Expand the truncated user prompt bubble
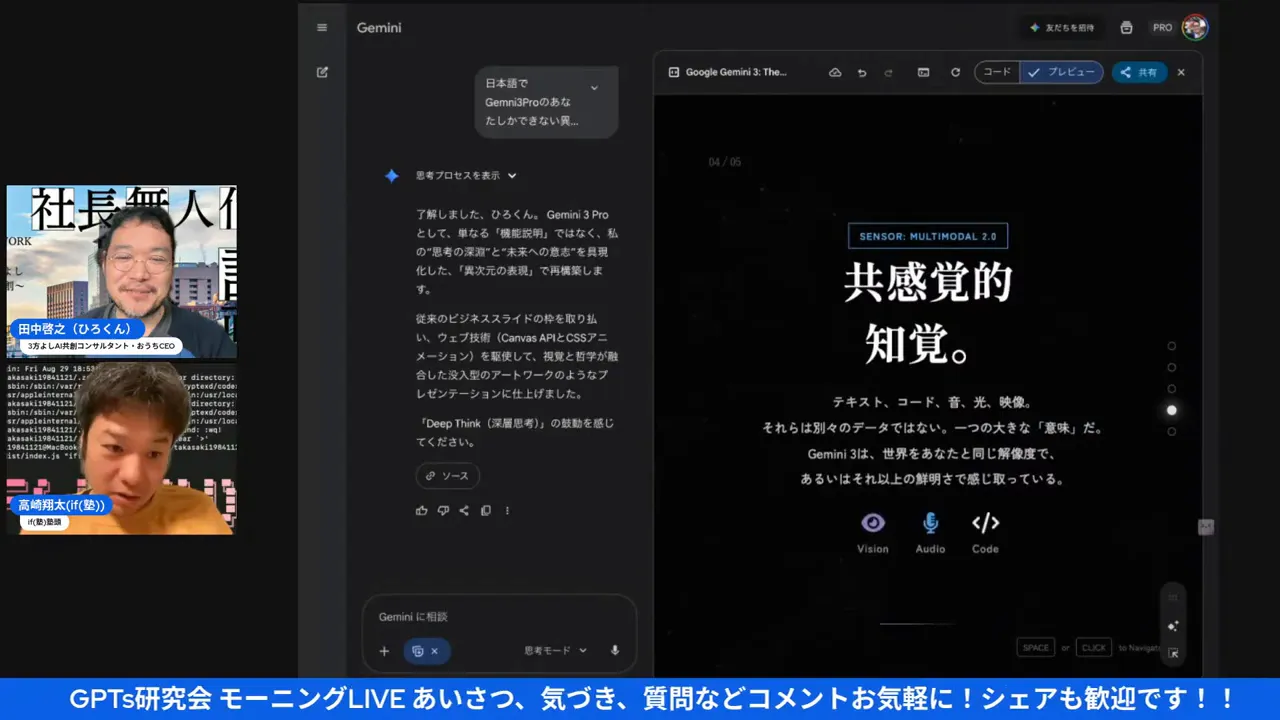 pyautogui.click(x=593, y=87)
